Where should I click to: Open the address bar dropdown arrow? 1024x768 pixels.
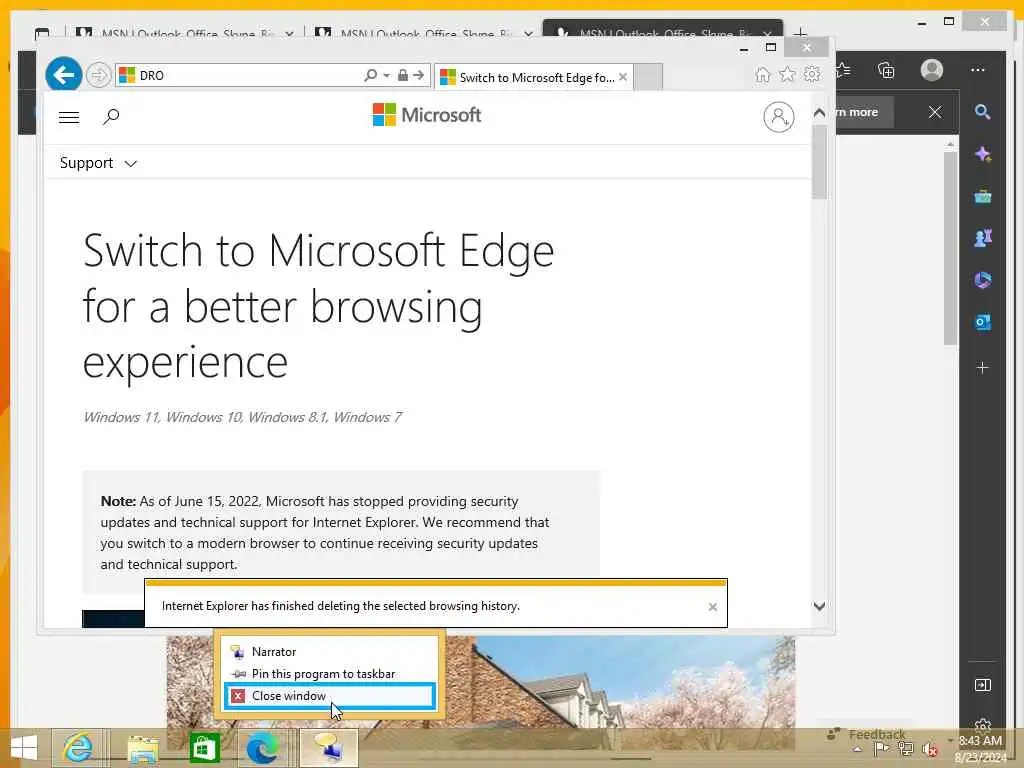point(387,75)
